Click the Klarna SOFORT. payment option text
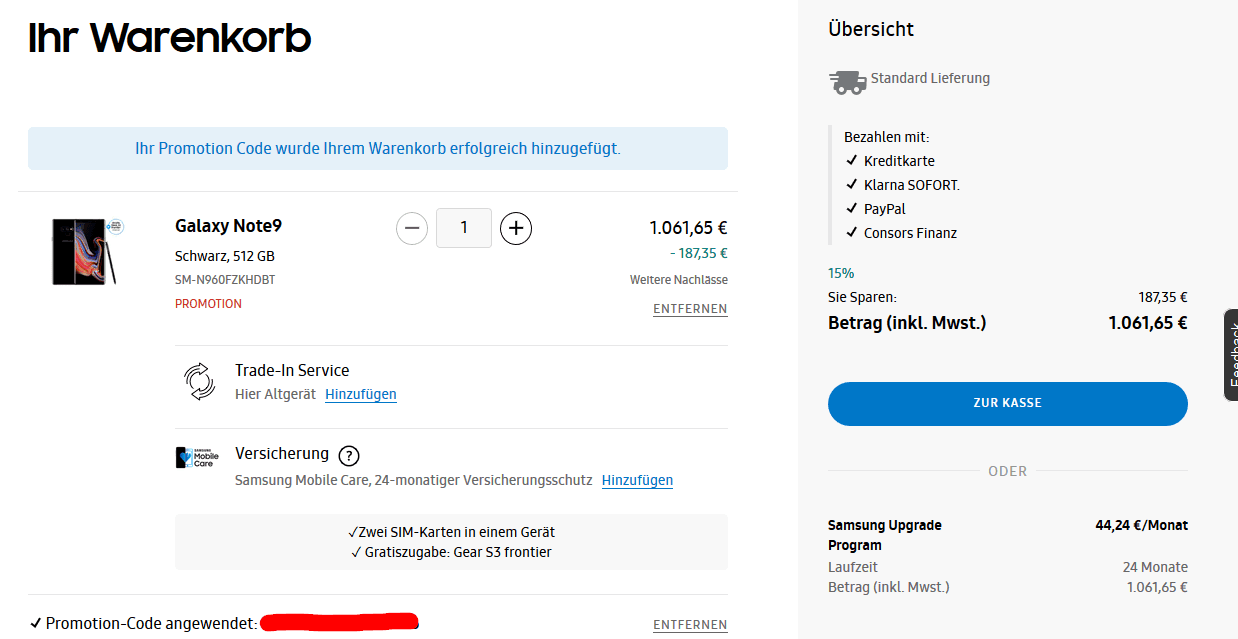Screen dimensions: 1238x639 click(912, 185)
